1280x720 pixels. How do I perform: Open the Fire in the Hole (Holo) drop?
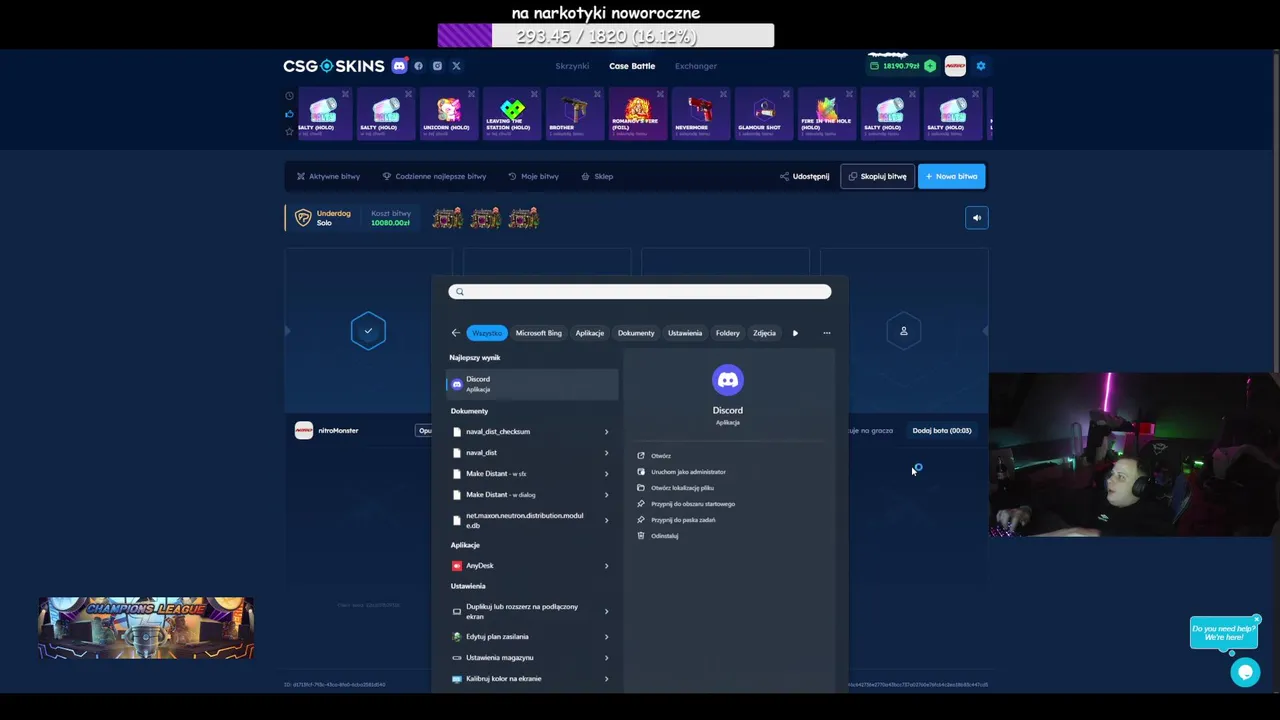(825, 114)
